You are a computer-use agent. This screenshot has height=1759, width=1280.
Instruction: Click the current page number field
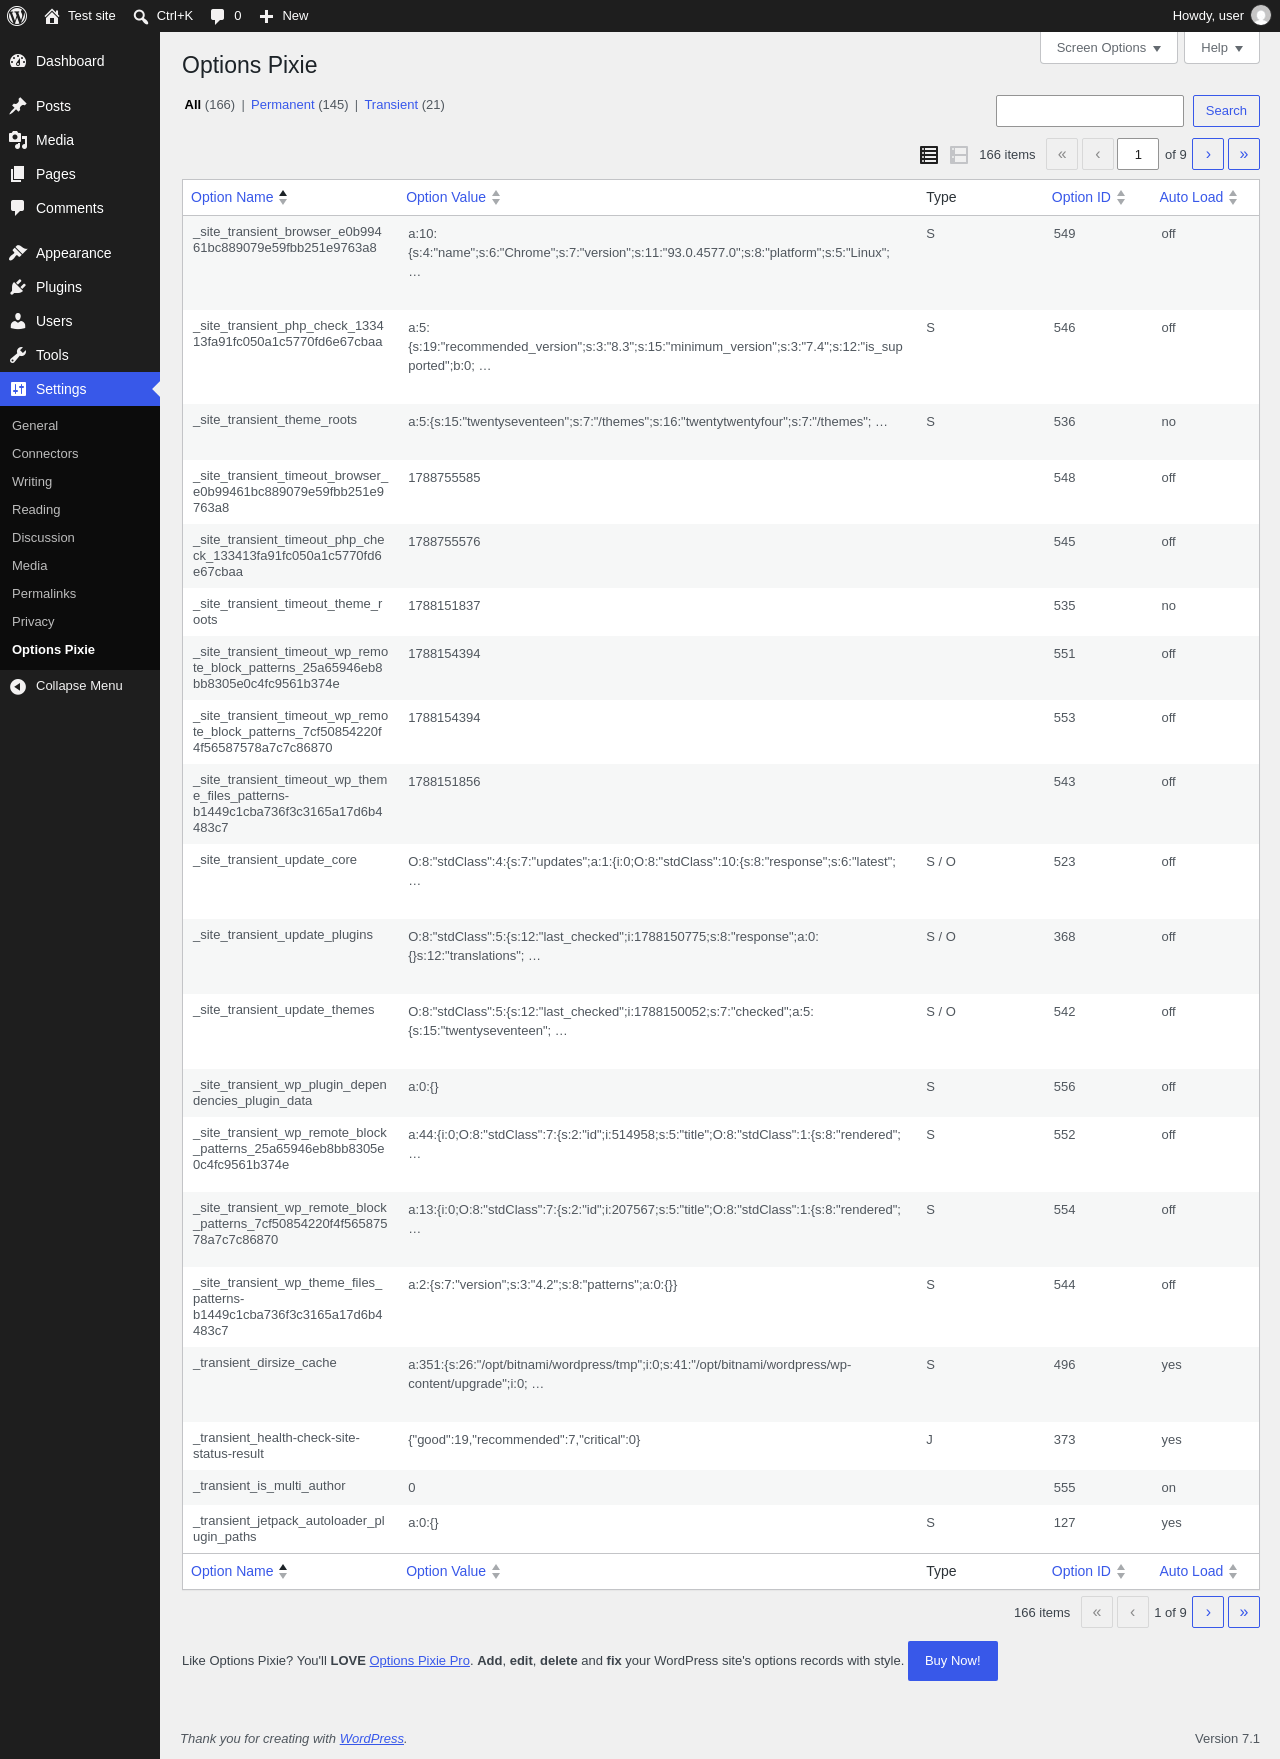[x=1138, y=154]
